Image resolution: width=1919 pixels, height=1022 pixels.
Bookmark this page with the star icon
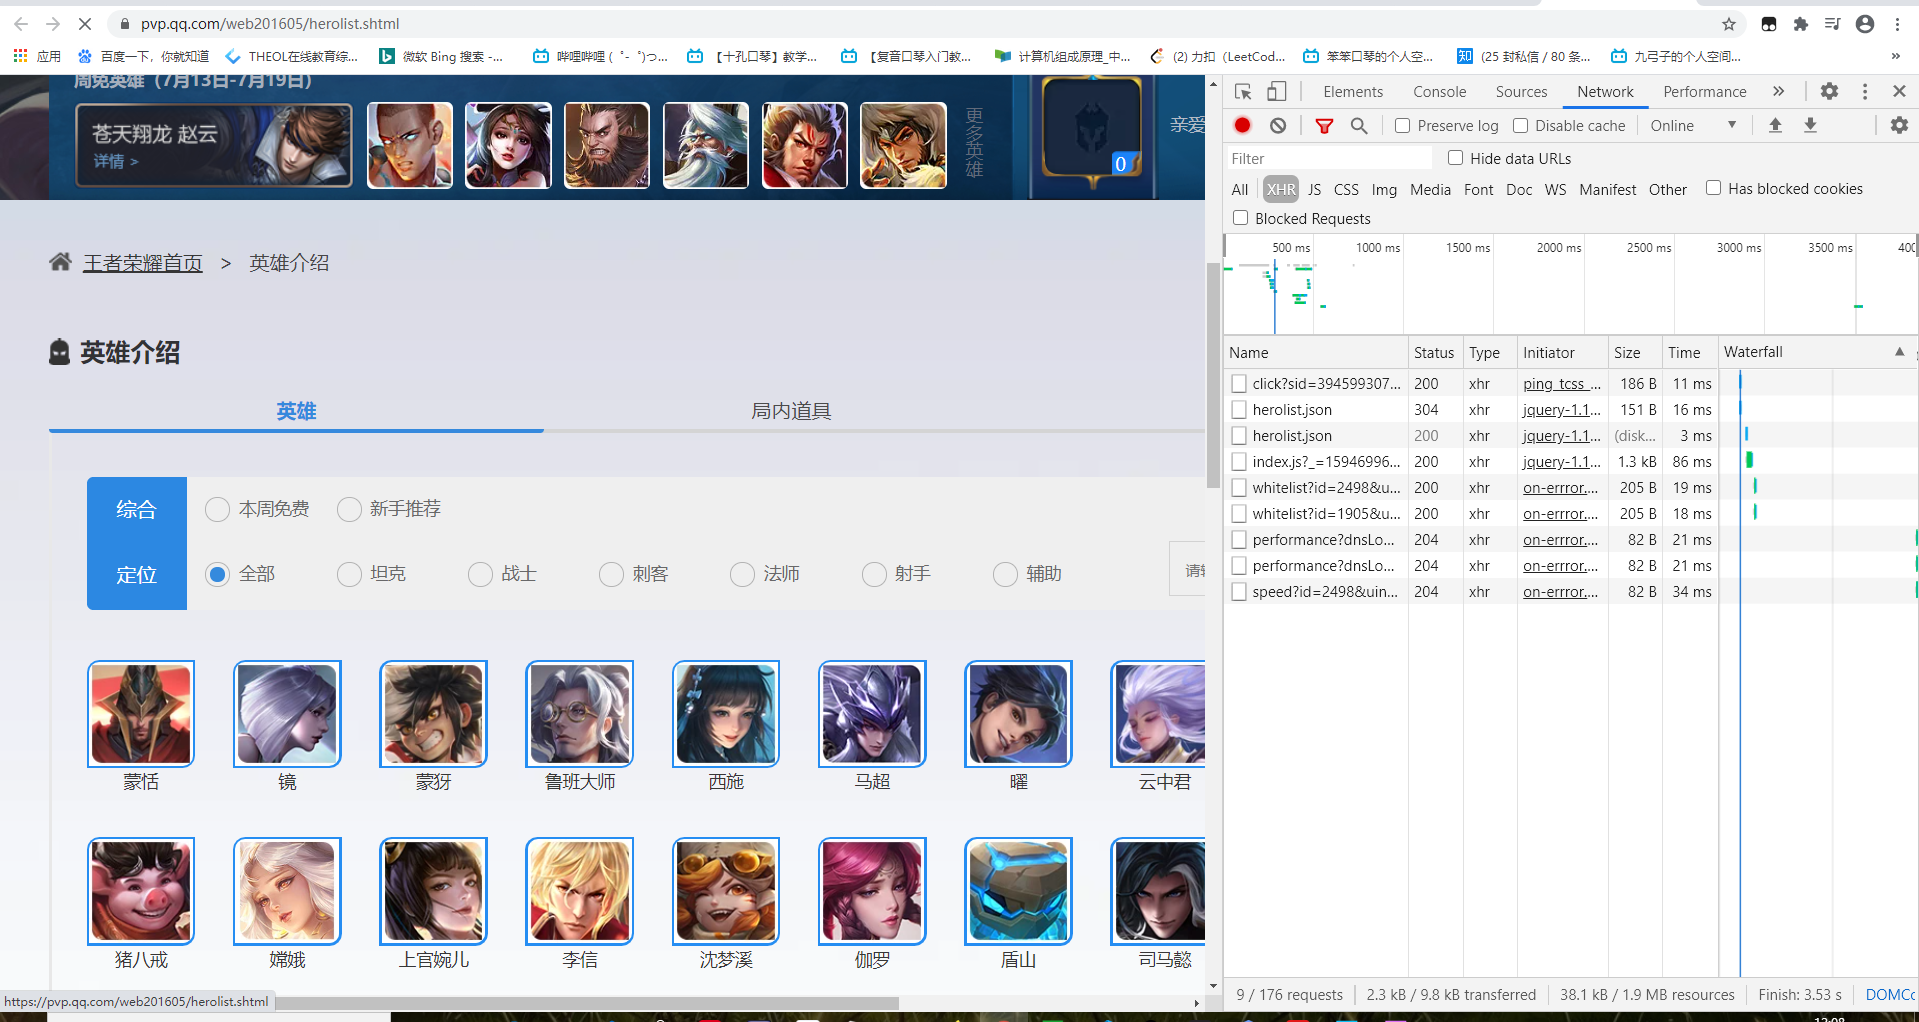tap(1729, 24)
